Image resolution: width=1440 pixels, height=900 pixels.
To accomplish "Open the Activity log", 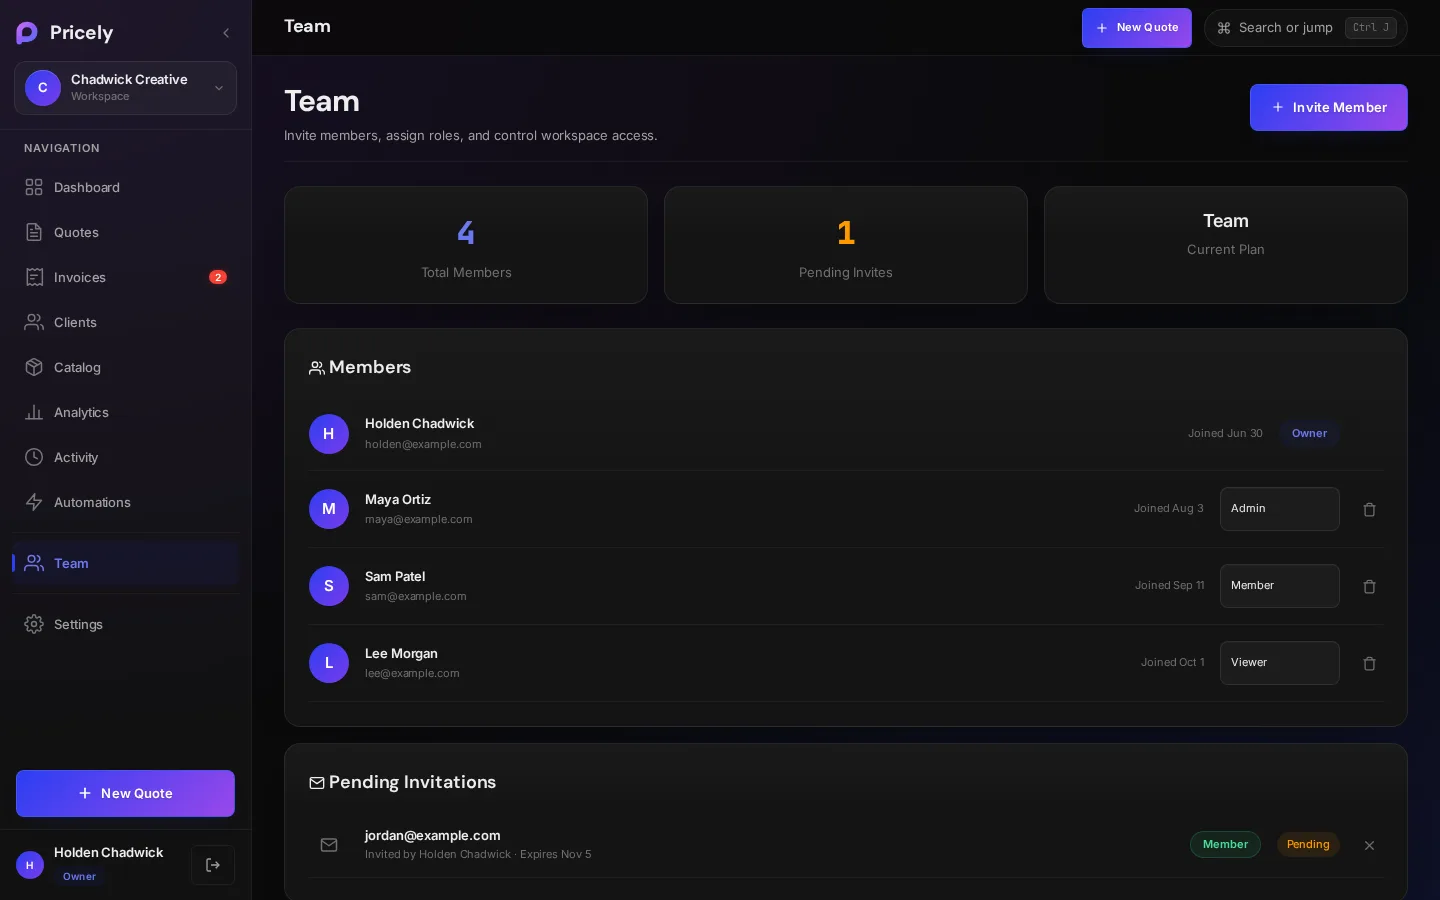I will pyautogui.click(x=125, y=457).
